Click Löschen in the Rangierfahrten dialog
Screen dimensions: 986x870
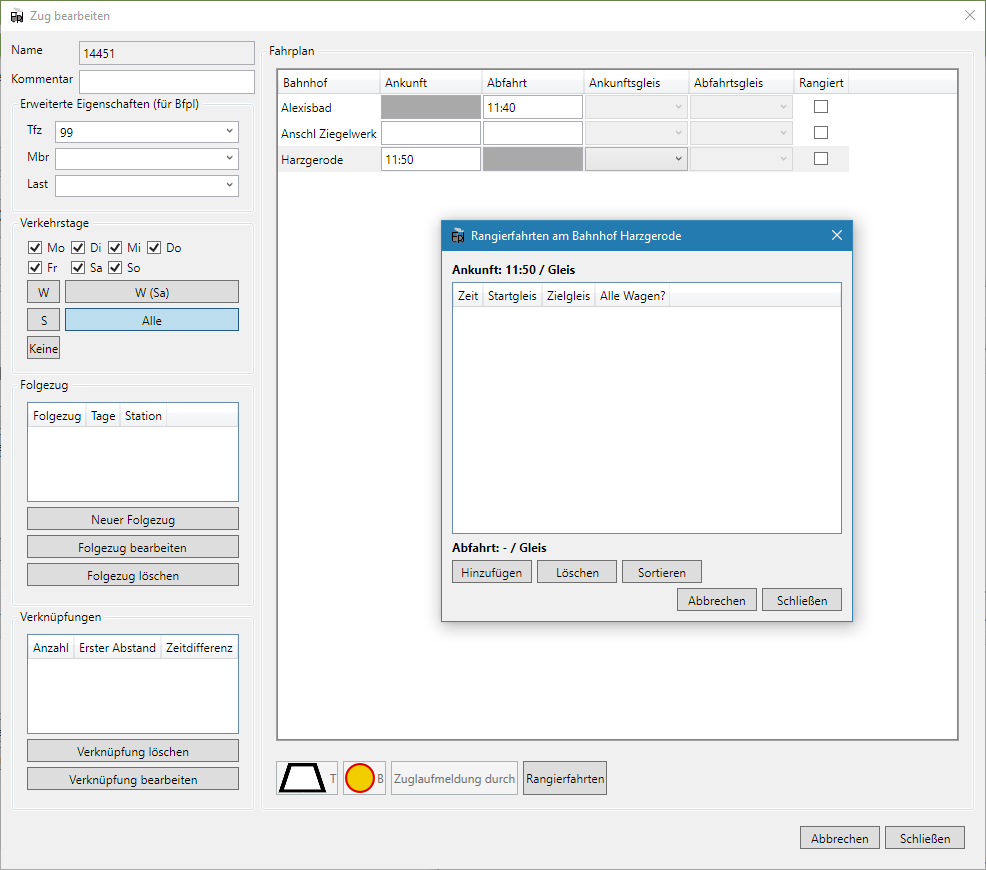[577, 572]
